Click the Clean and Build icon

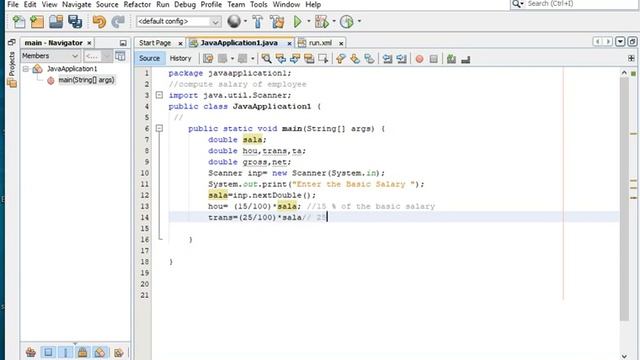tap(277, 21)
